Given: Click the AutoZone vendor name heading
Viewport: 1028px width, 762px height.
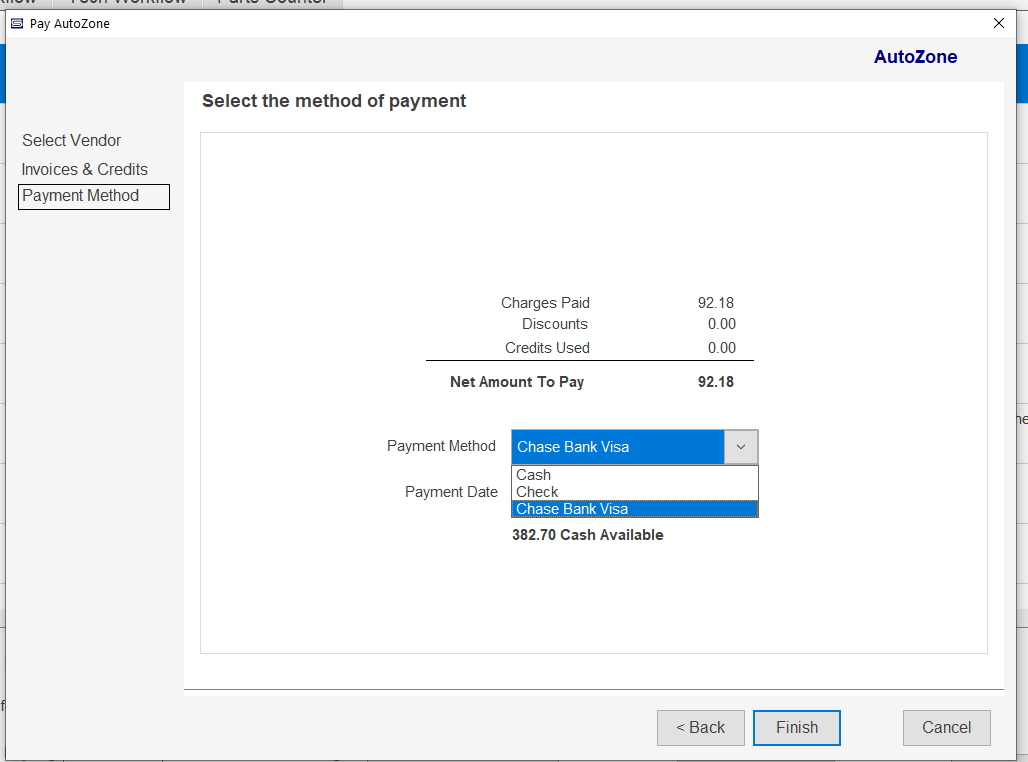Looking at the screenshot, I should [915, 57].
